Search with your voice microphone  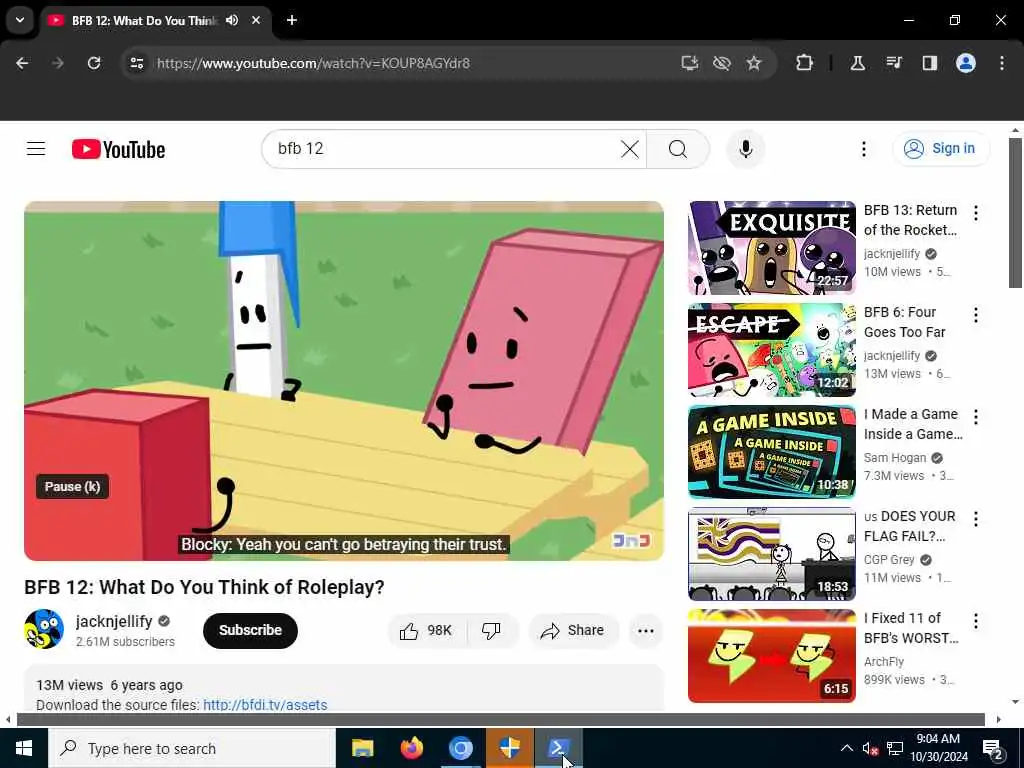click(x=746, y=149)
